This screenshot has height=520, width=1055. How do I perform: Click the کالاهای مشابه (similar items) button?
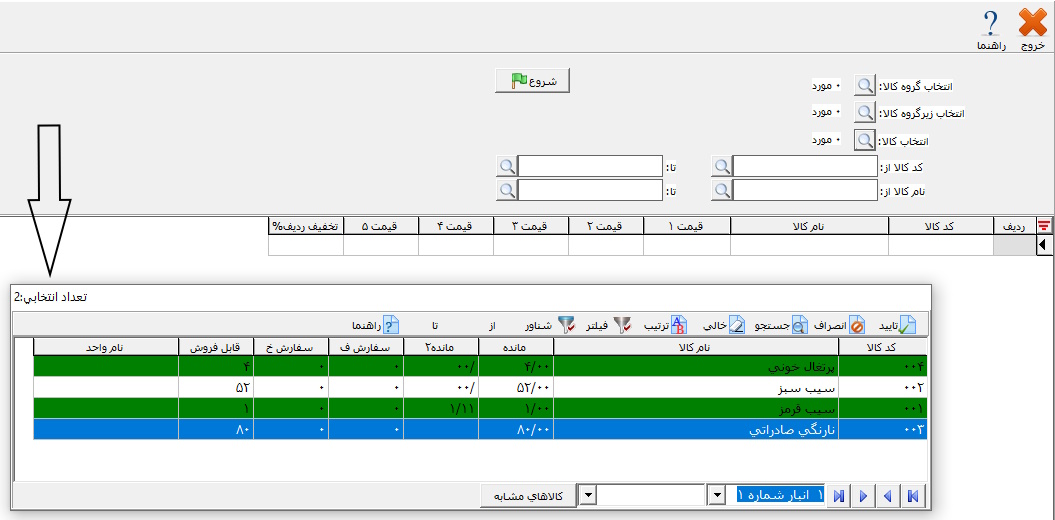point(531,496)
